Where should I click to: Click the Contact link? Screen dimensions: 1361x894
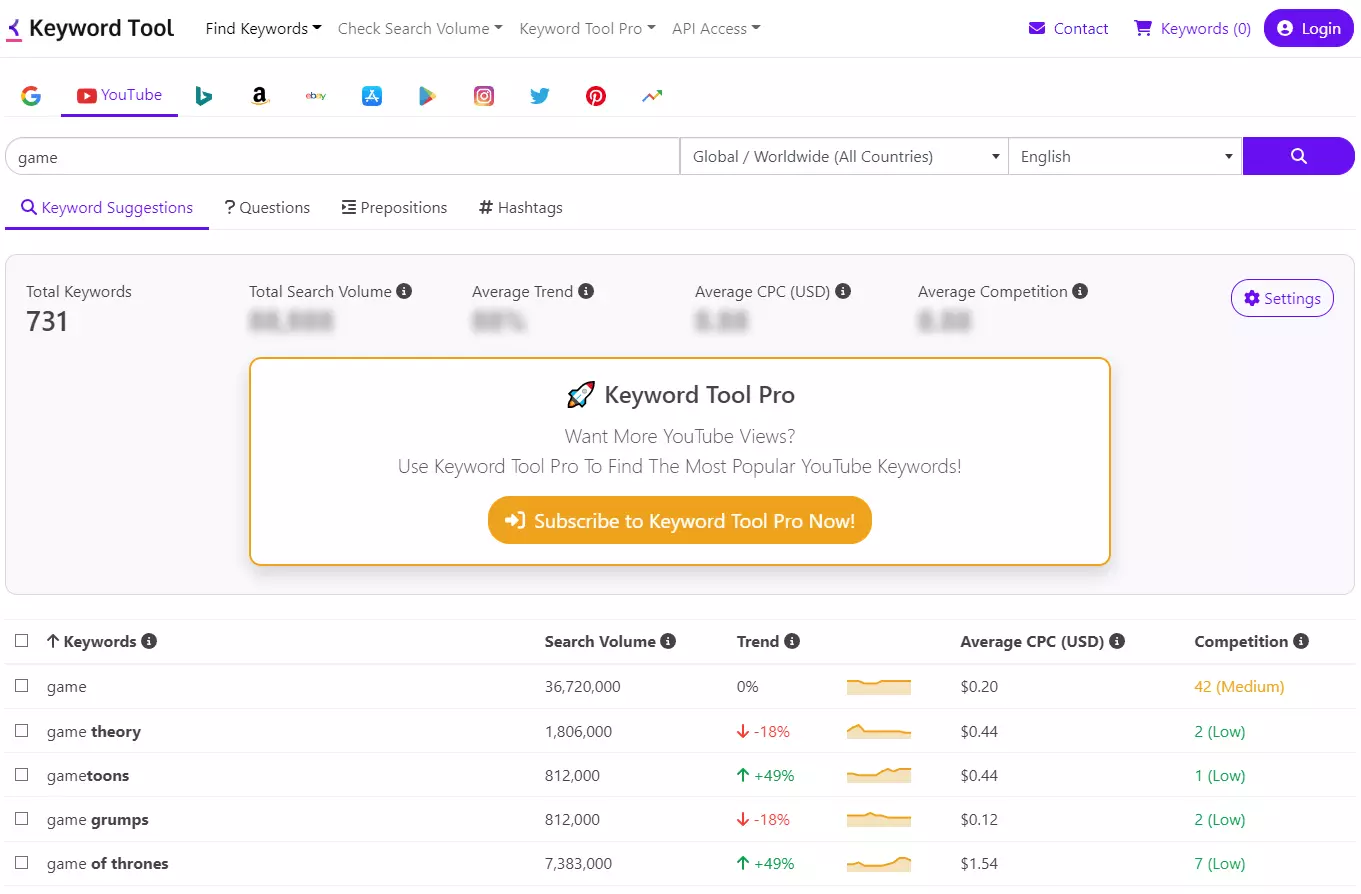(1068, 28)
